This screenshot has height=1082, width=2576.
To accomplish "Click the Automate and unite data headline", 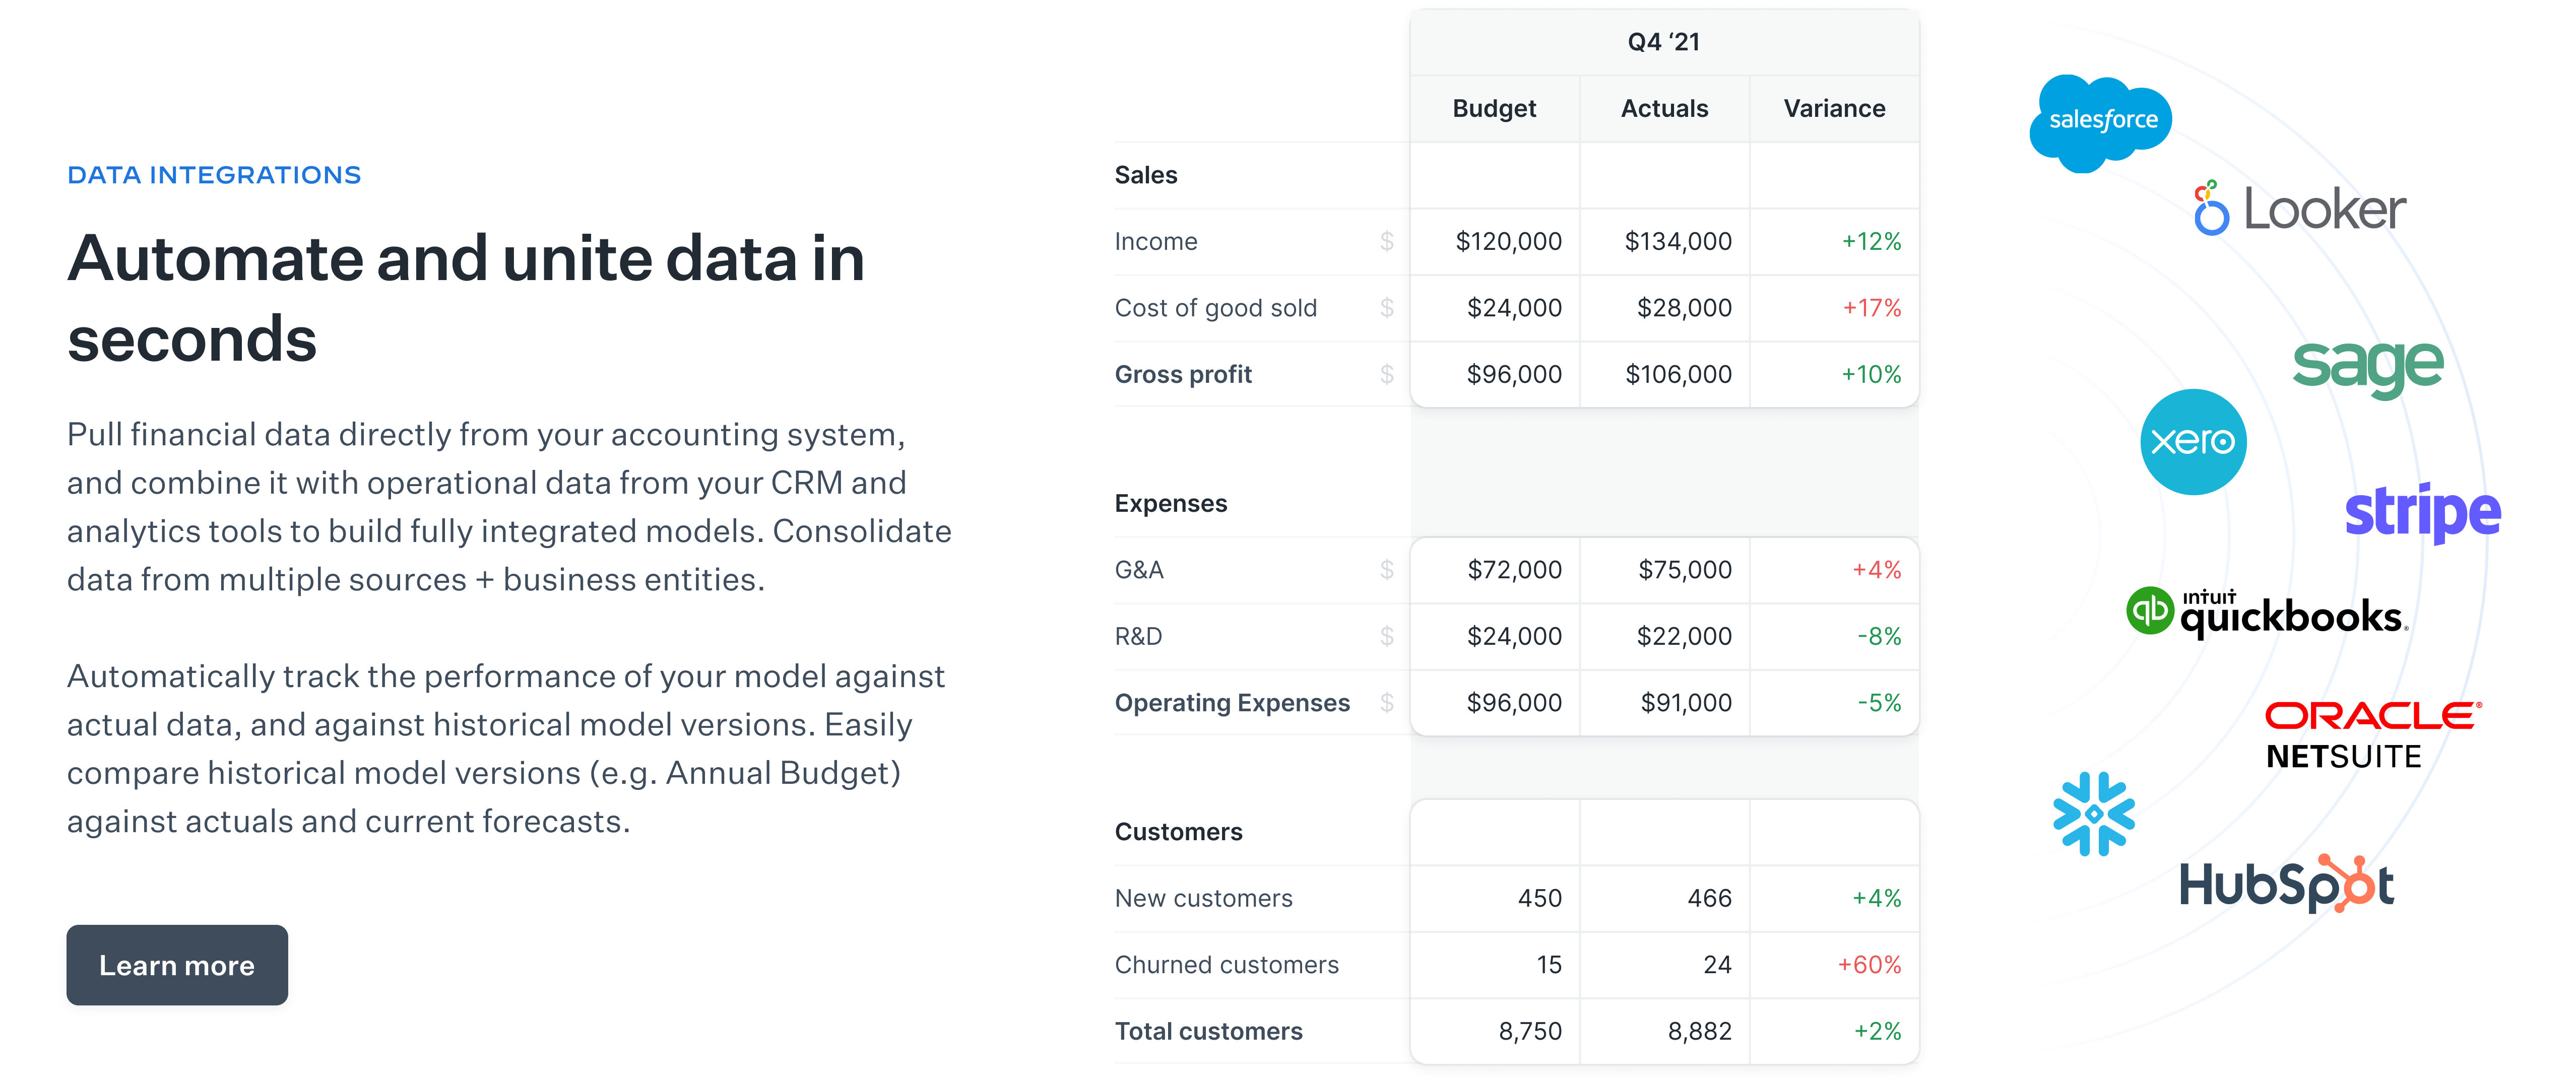I will pyautogui.click(x=466, y=298).
